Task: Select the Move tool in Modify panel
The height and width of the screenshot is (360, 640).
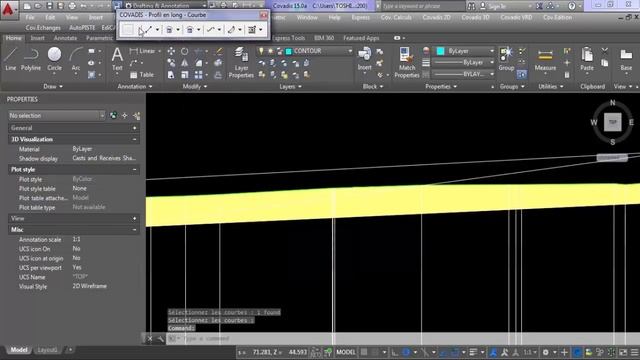Action: pyautogui.click(x=171, y=51)
